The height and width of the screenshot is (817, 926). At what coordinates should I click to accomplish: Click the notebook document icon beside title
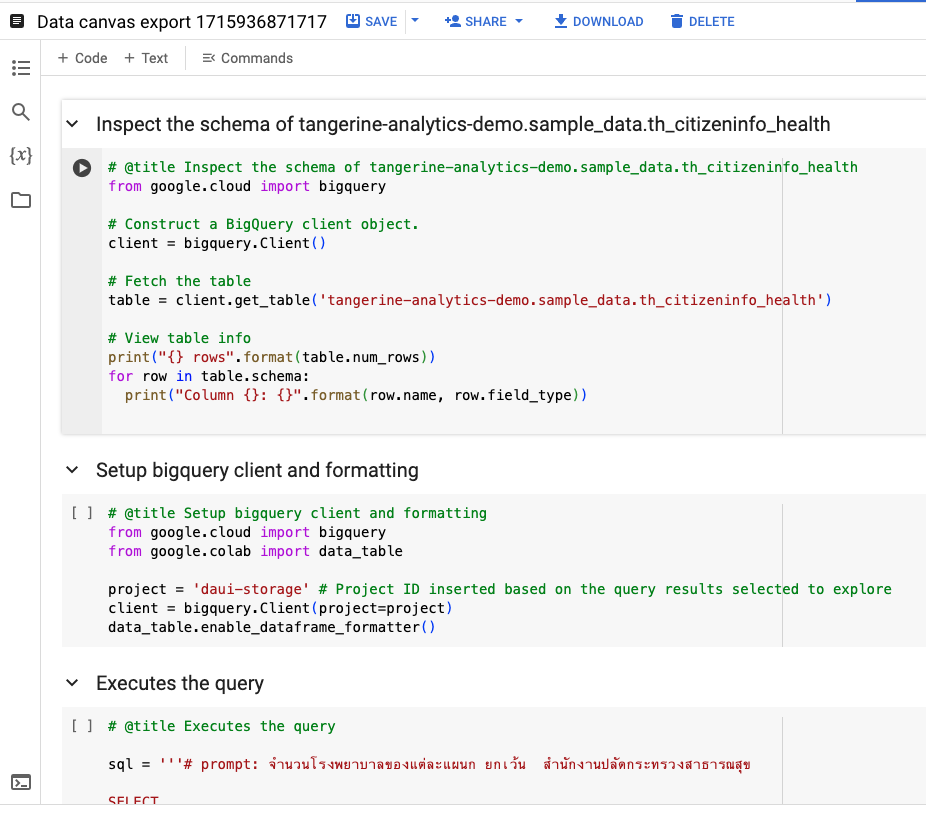pos(17,22)
